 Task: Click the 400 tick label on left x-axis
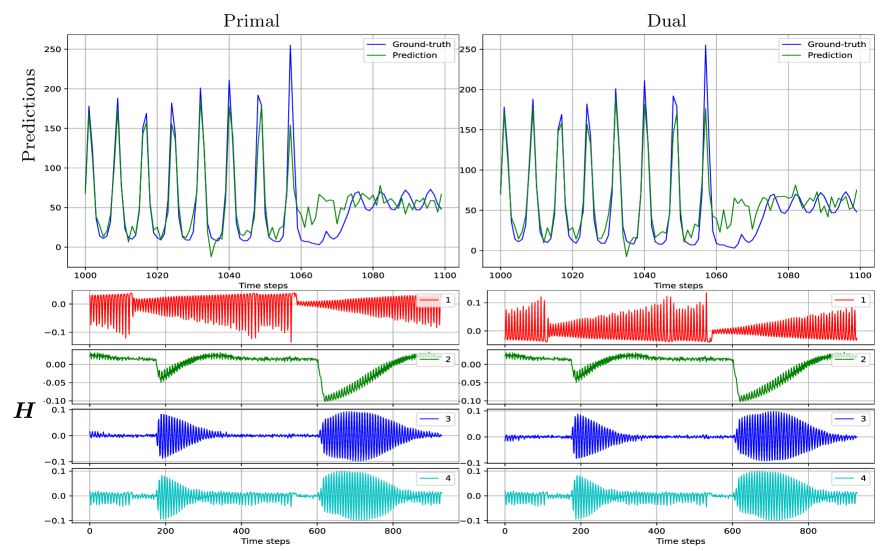(x=241, y=531)
